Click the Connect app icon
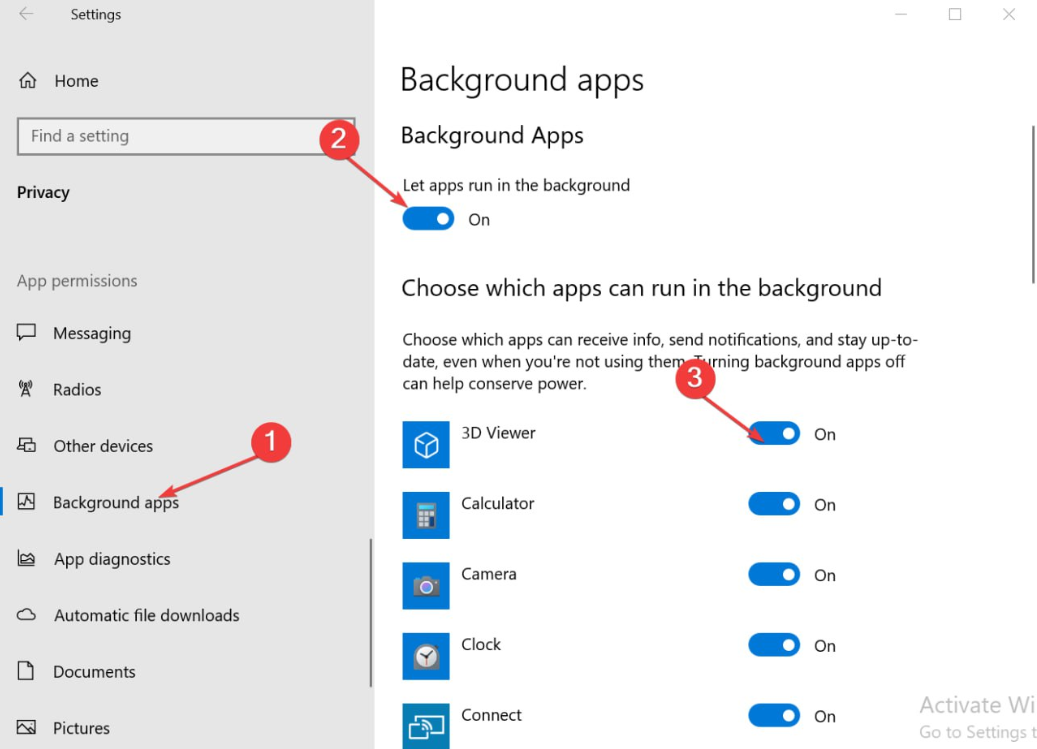 pyautogui.click(x=426, y=726)
